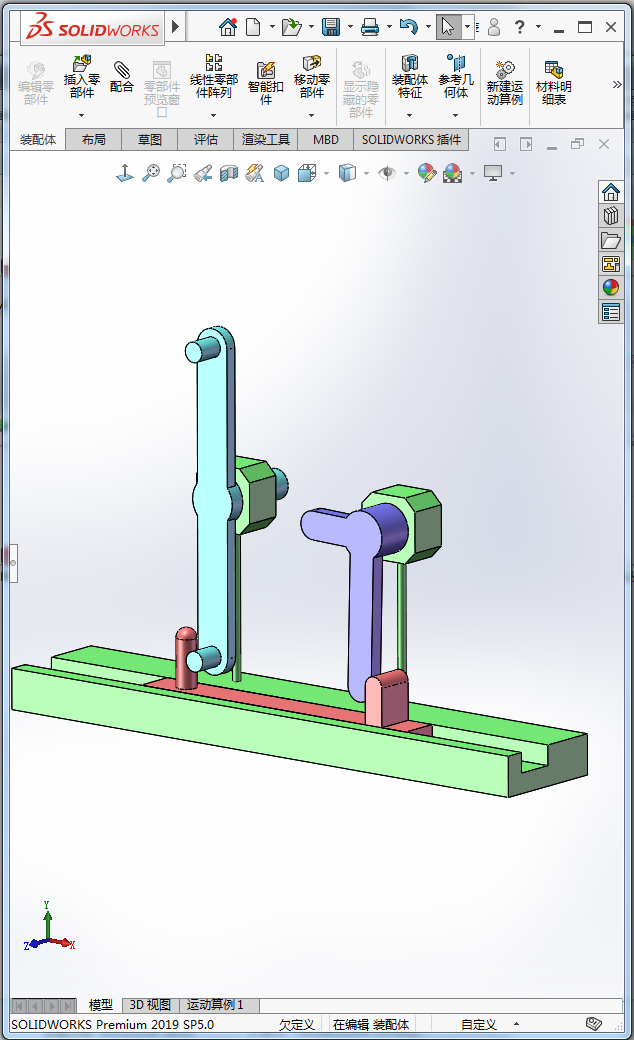The width and height of the screenshot is (634, 1040).
Task: Click status bar tag icon at right
Action: coord(594,1024)
